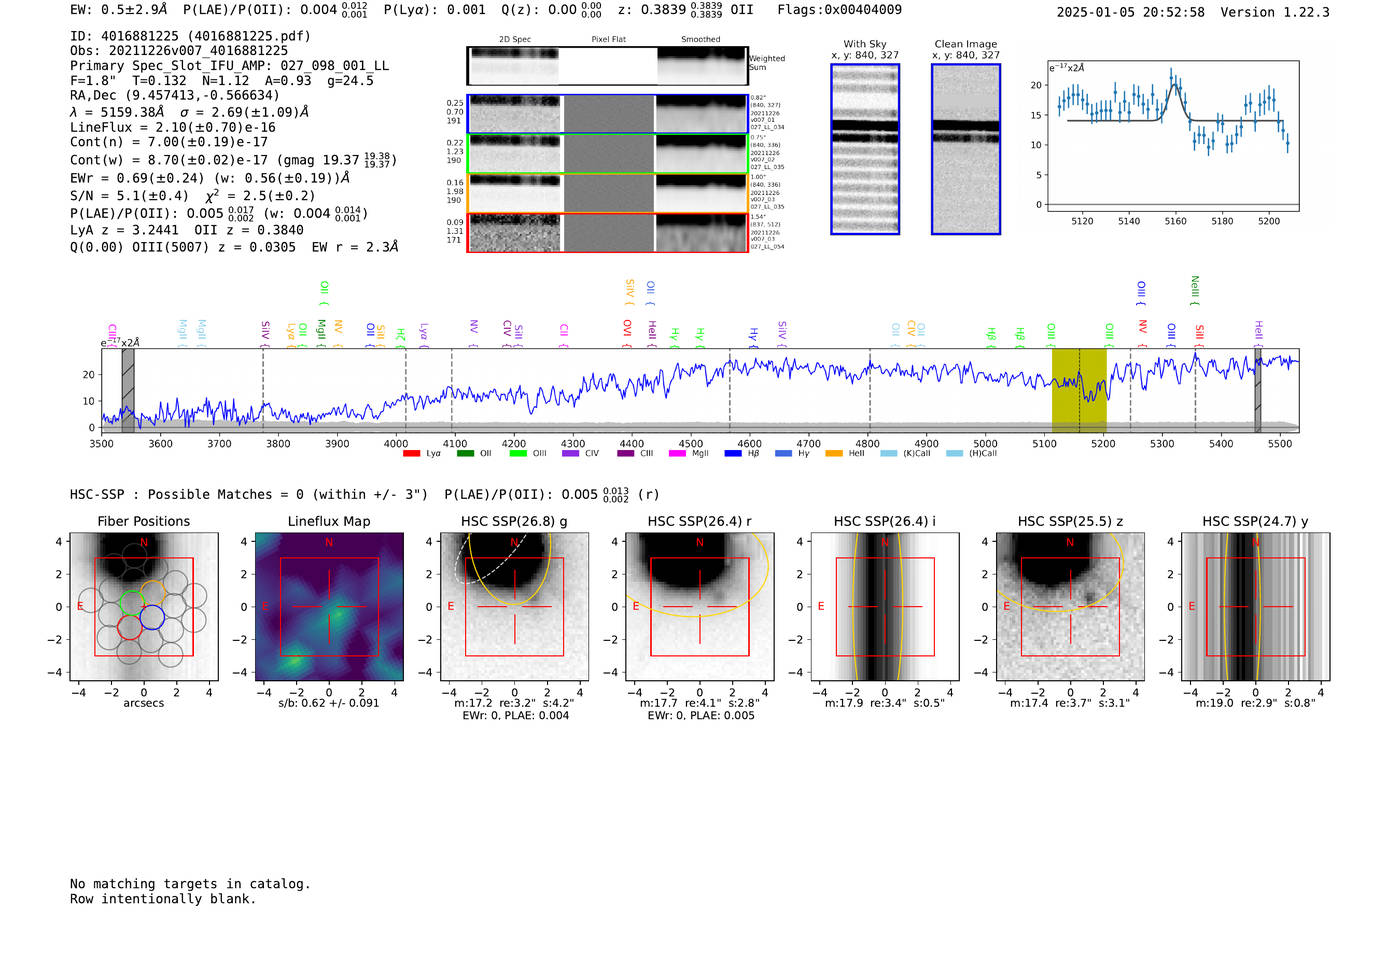Click the Pixel Flat column header
The image size is (1400, 953).
(609, 40)
